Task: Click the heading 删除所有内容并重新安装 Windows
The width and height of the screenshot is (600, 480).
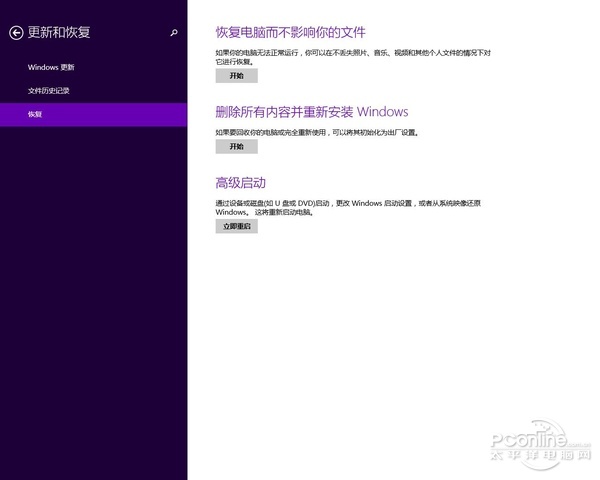Action: (x=312, y=112)
